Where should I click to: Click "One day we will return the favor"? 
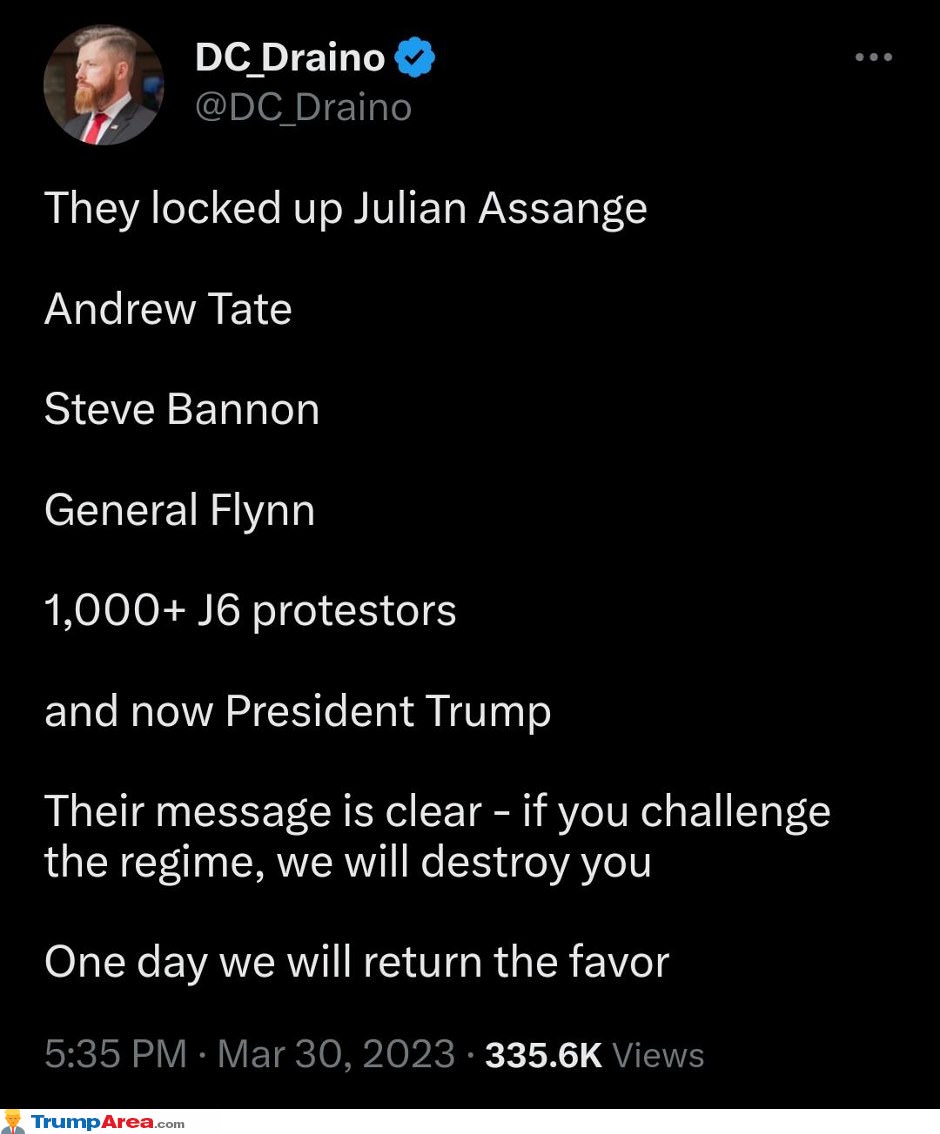click(x=357, y=964)
